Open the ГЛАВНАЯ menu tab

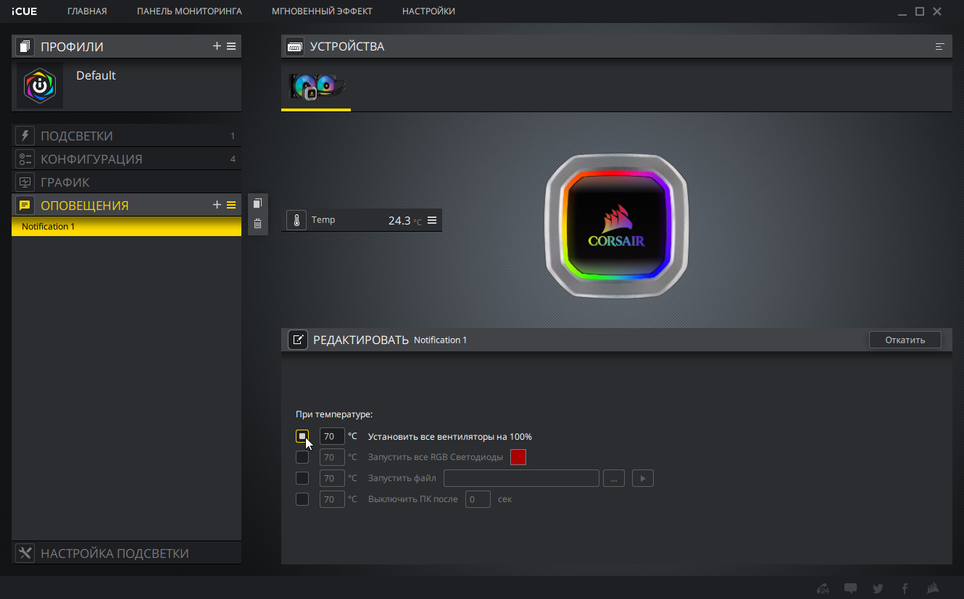87,11
